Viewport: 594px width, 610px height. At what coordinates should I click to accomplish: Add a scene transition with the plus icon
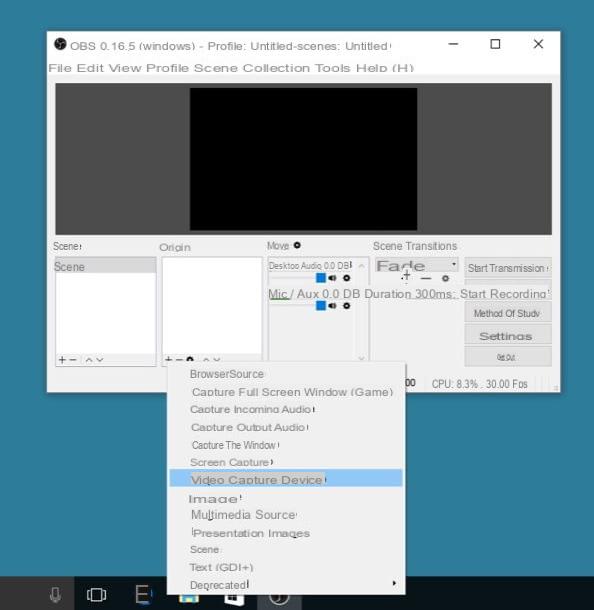click(406, 276)
